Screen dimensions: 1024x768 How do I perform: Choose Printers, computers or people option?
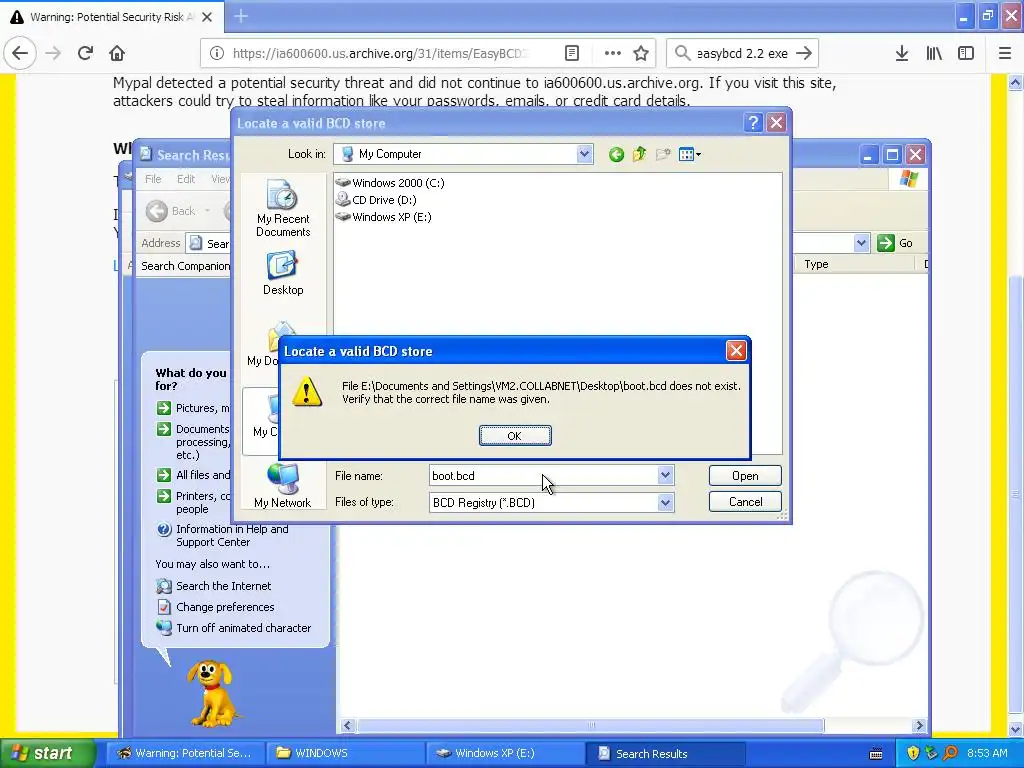click(193, 502)
